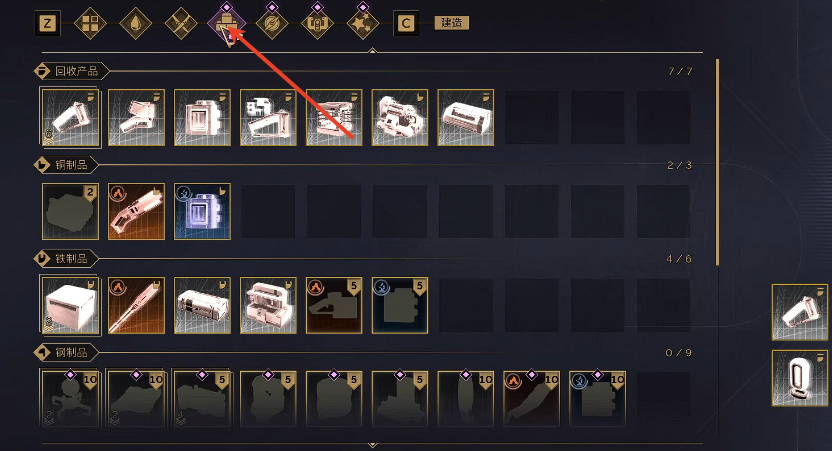Viewport: 832px width, 451px height.
Task: Pick the first item in 回收产品 row
Action: (71, 117)
